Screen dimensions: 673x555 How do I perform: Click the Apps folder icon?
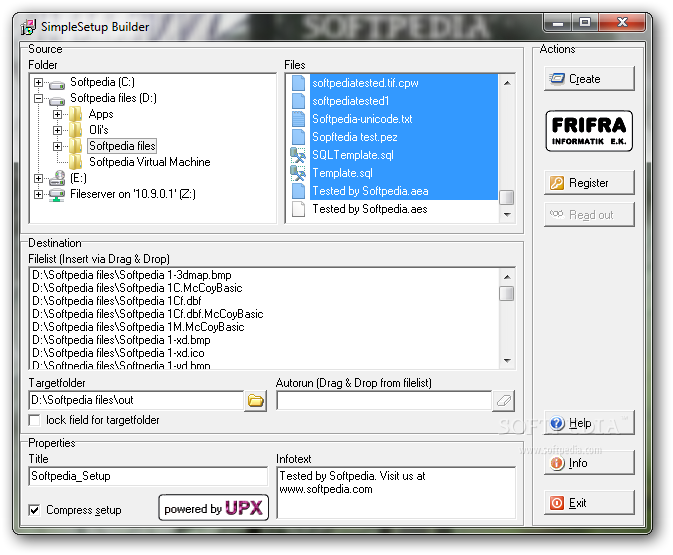(x=75, y=114)
